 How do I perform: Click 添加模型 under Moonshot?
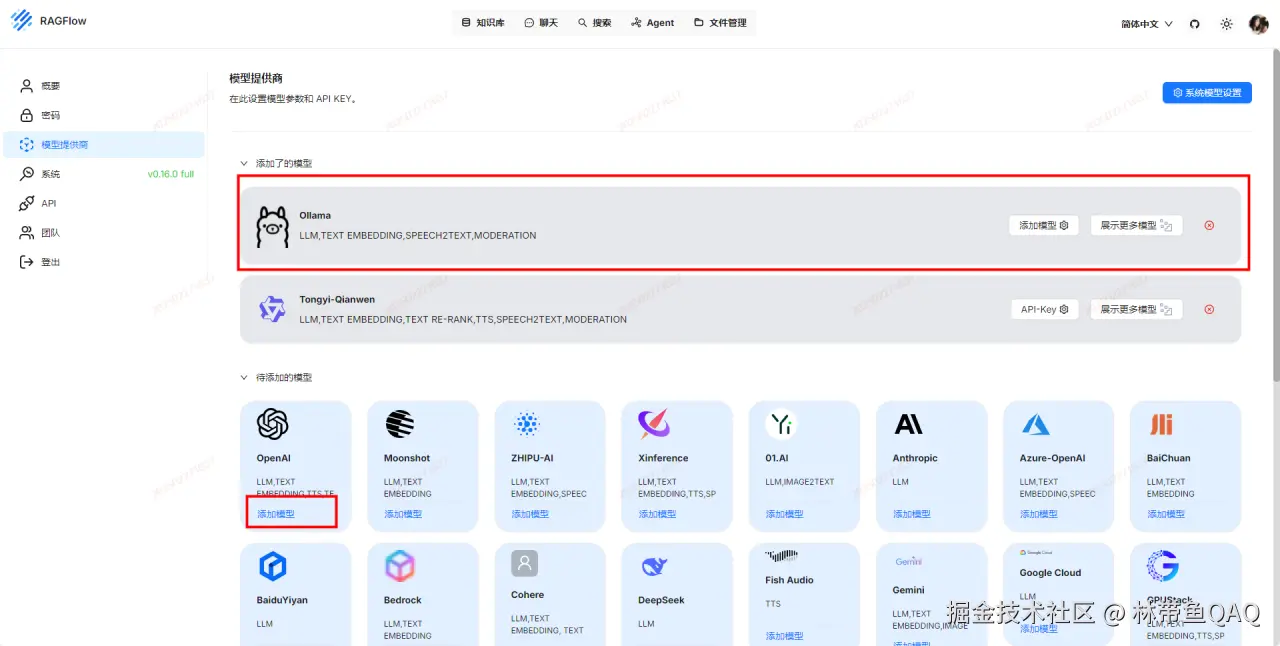[403, 514]
